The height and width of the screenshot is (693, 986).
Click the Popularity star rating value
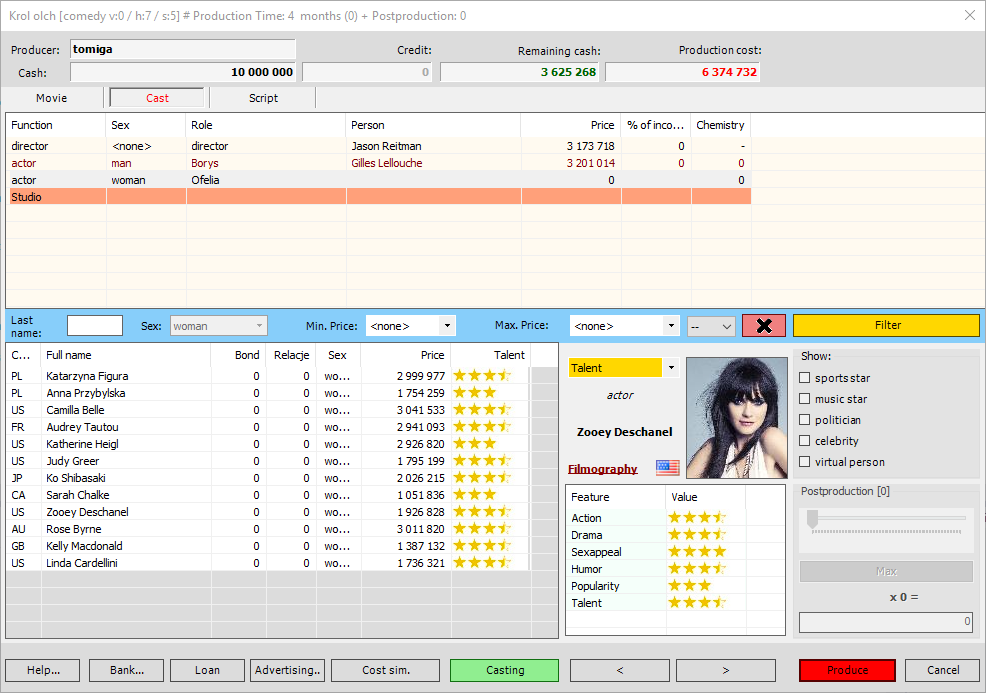[689, 586]
